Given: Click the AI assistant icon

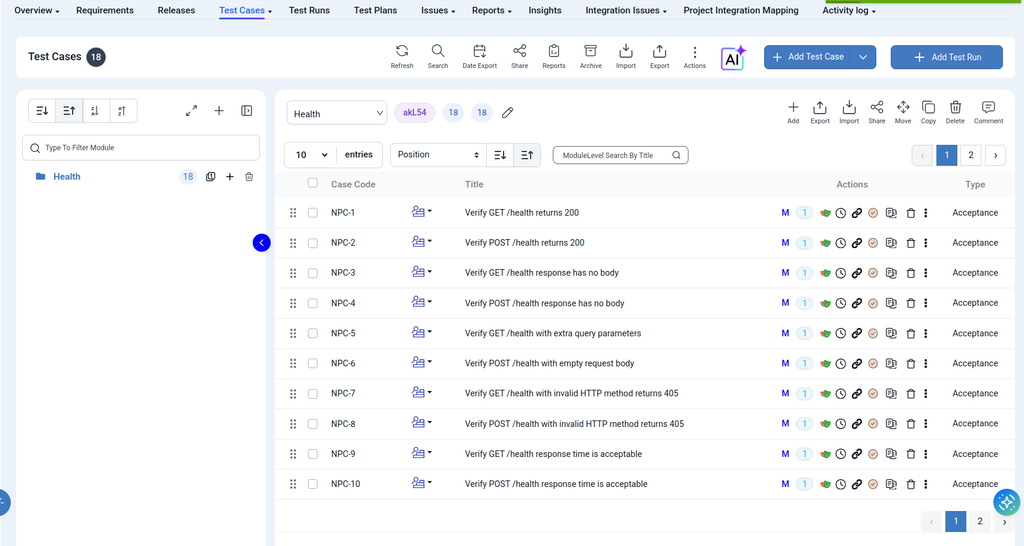Looking at the screenshot, I should point(733,57).
